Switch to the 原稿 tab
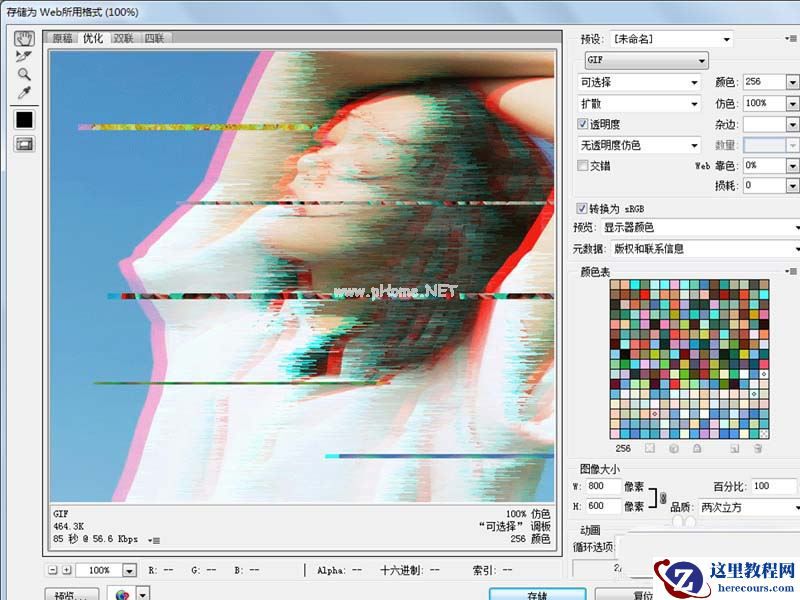 [x=62, y=38]
